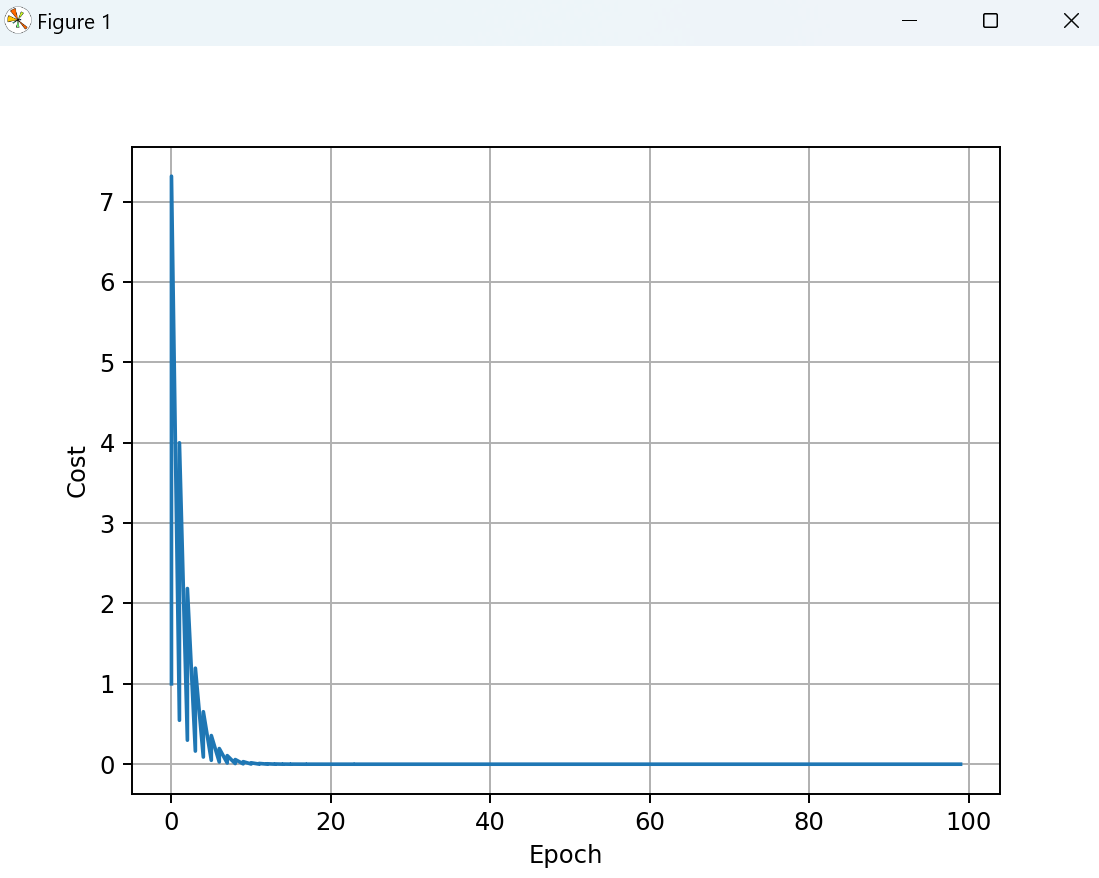Click the x-axis tick label 20
The height and width of the screenshot is (878, 1099).
point(330,821)
